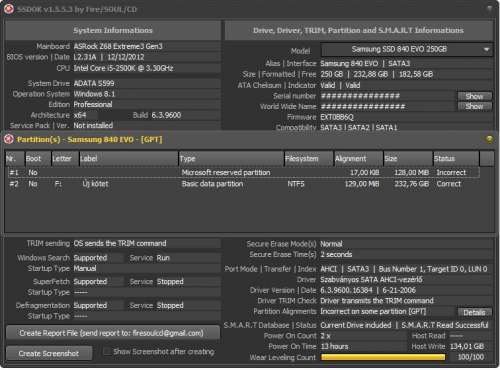
Task: Show the hidden World Wide Name
Action: (x=474, y=106)
